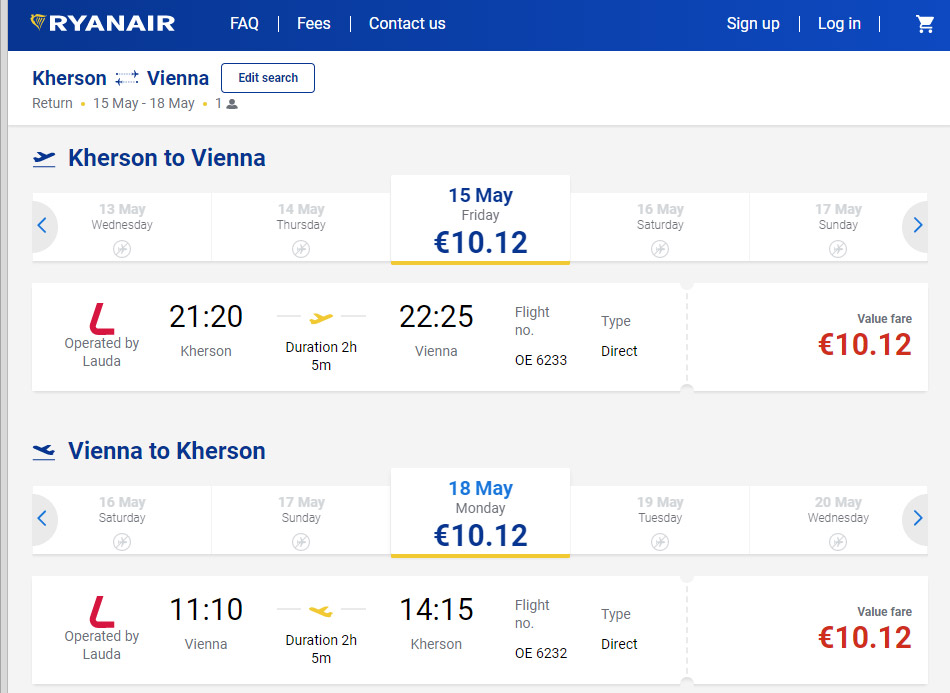Click the landing plane icon beside Vienna to Kherson
Screen dimensions: 950x693
point(44,452)
